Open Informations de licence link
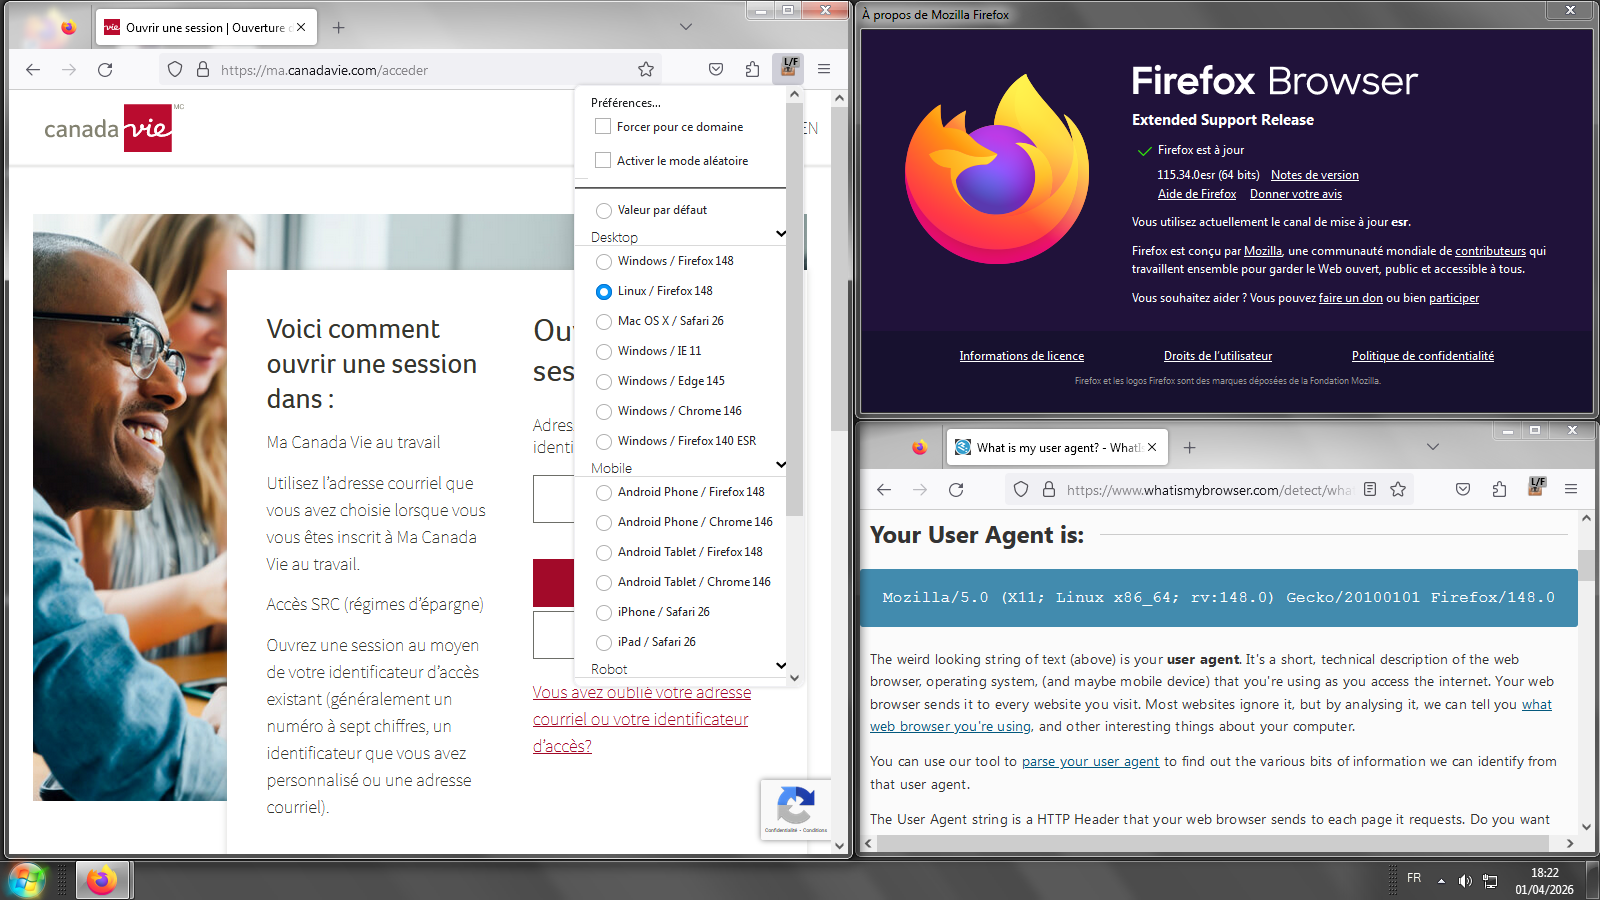 click(1022, 356)
